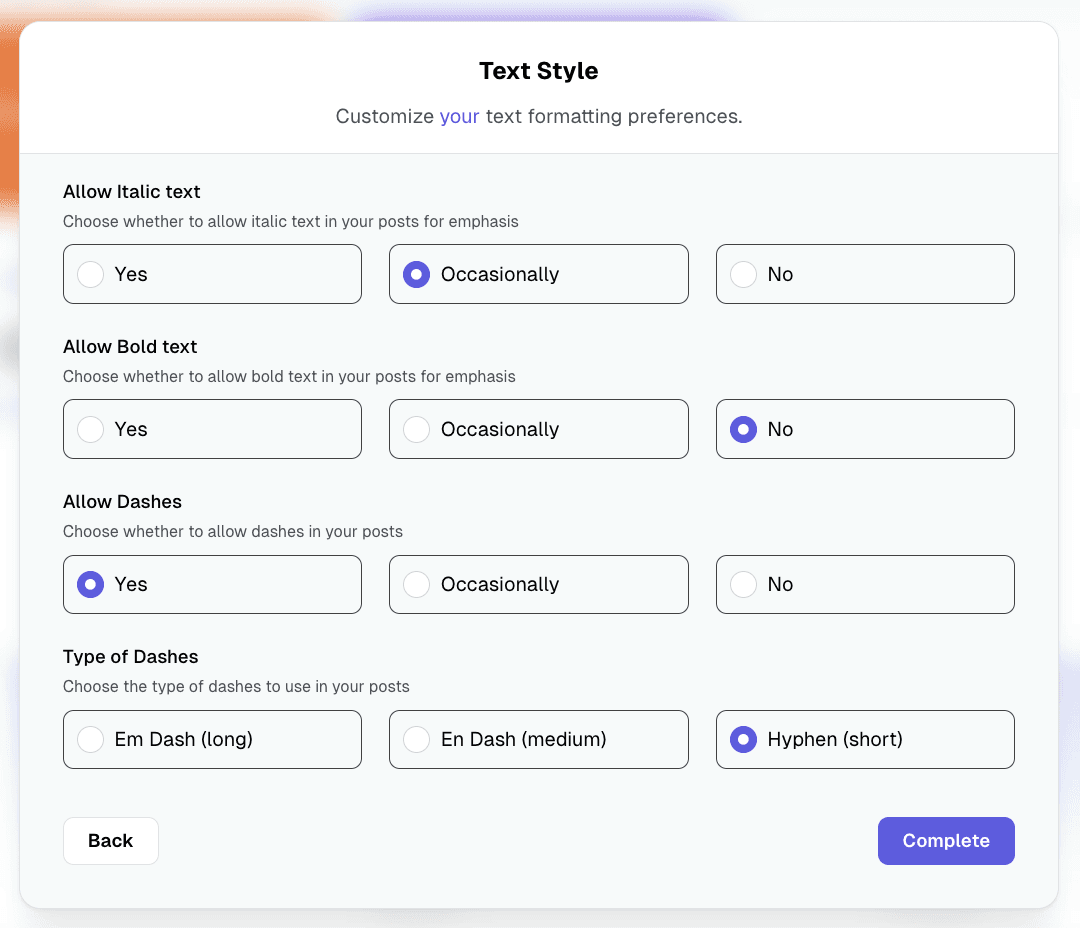Click the Allow Bold text section label
Viewport: 1080px width, 928px height.
click(x=130, y=346)
